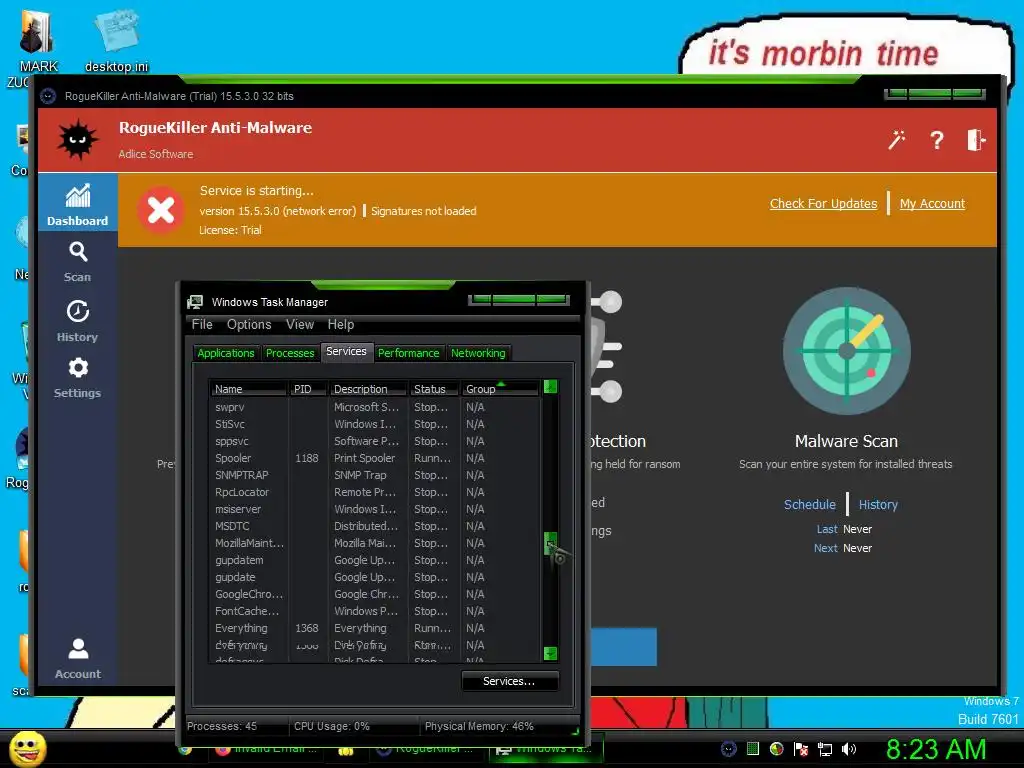Select the GoogleChro... service row
Viewport: 1024px width, 768px height.
point(375,594)
